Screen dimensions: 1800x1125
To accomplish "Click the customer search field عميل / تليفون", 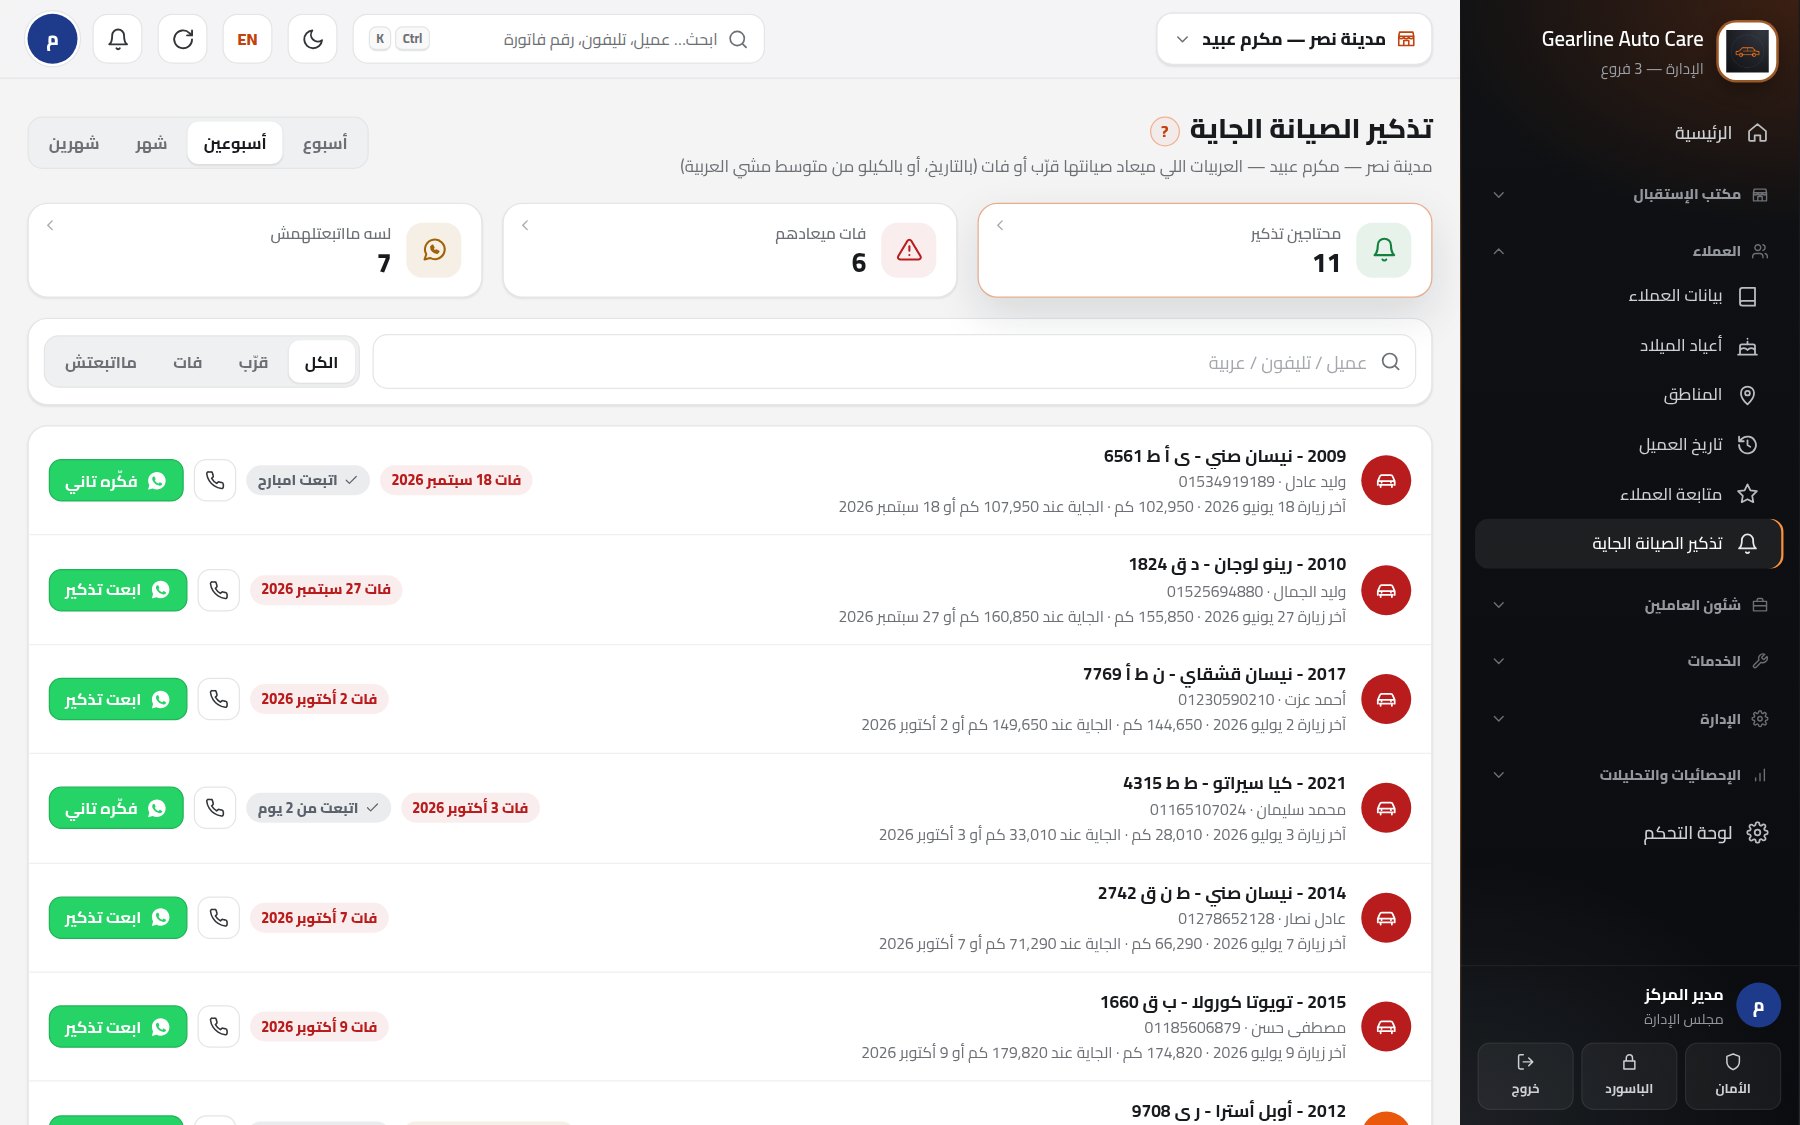I will [894, 362].
